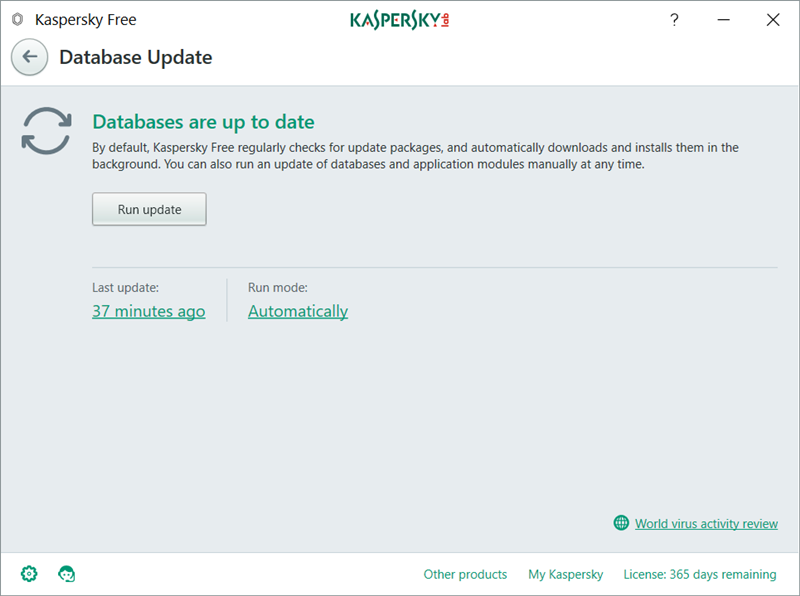Screen dimensions: 800x596
Task: Click the Kaspersky Lab logo
Action: coord(399,20)
